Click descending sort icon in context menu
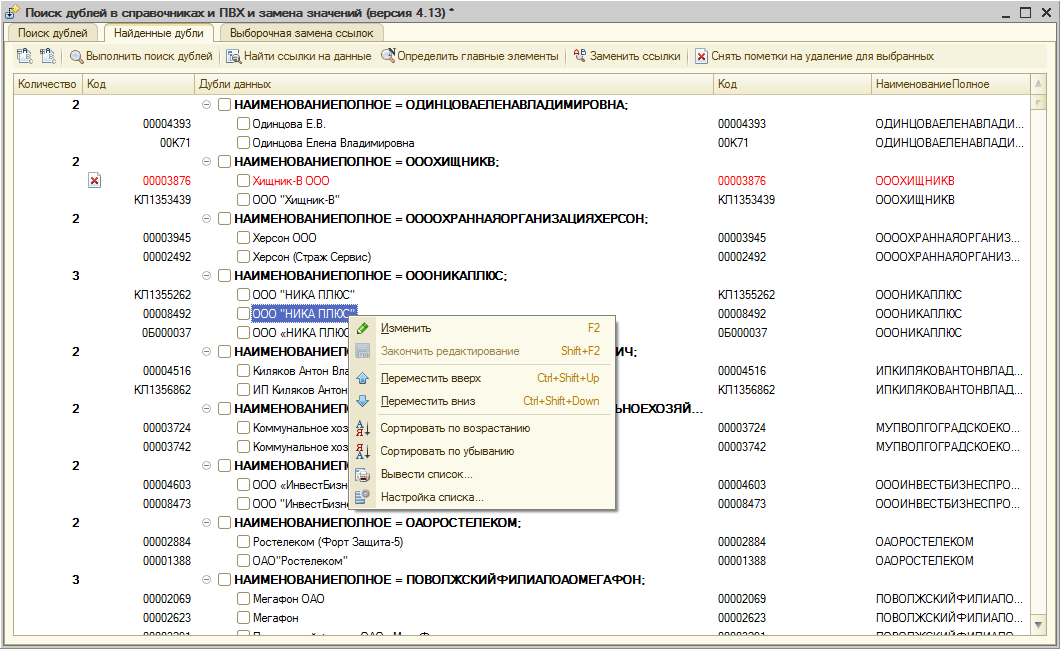1060x649 pixels. [x=363, y=451]
